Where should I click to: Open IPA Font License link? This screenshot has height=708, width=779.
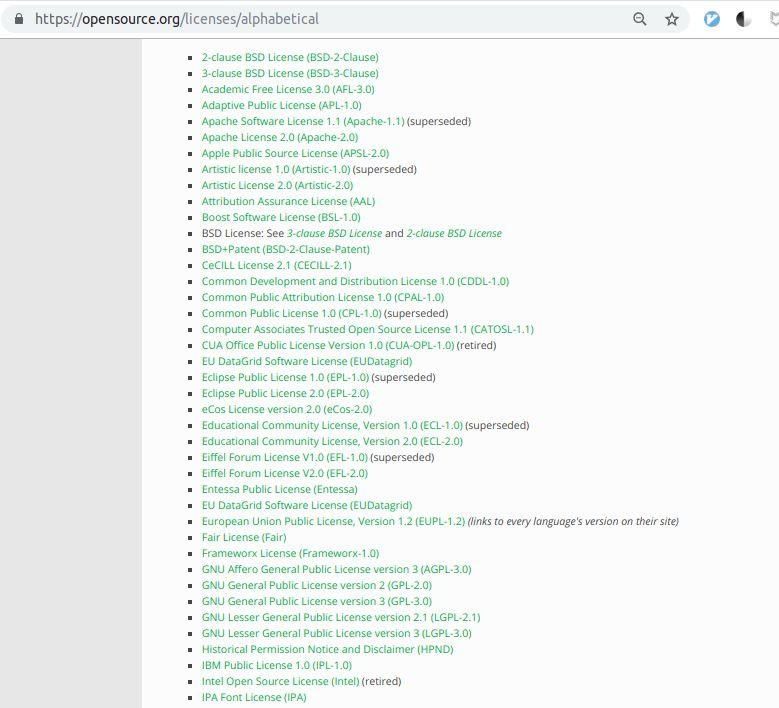(254, 698)
